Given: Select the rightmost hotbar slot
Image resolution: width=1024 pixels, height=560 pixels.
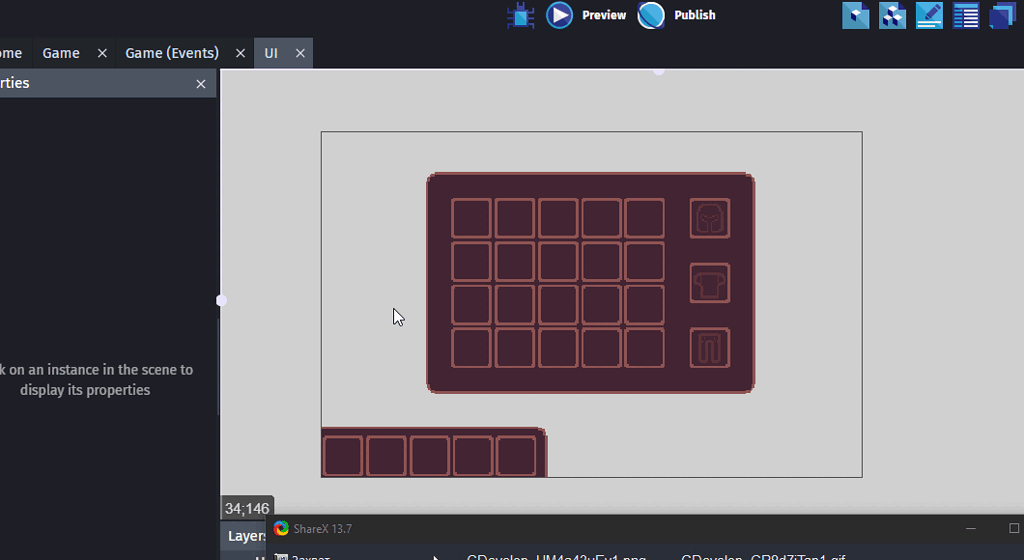Looking at the screenshot, I should 516,456.
